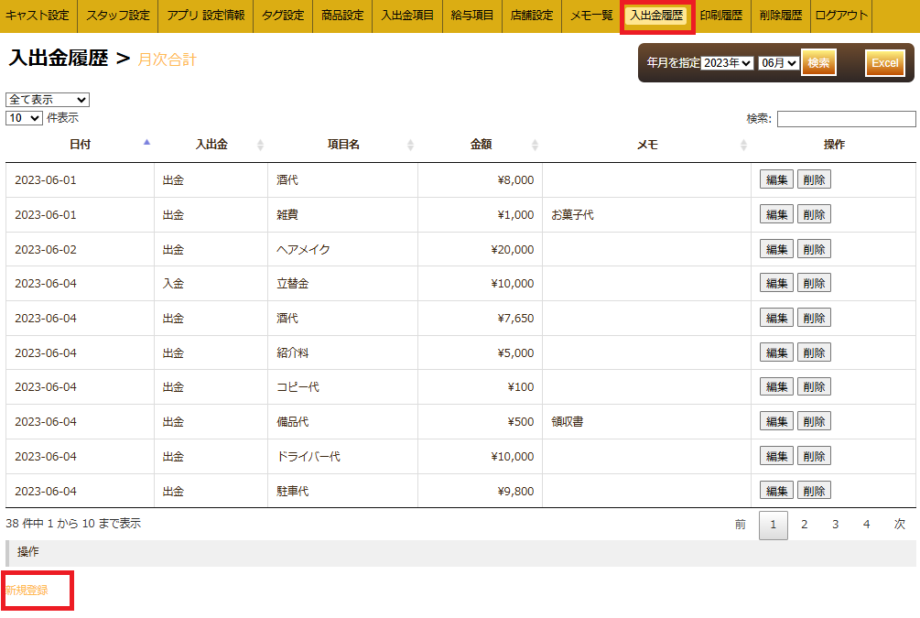Expand the 全て表示 filter dropdown
This screenshot has width=920, height=618.
pos(48,100)
